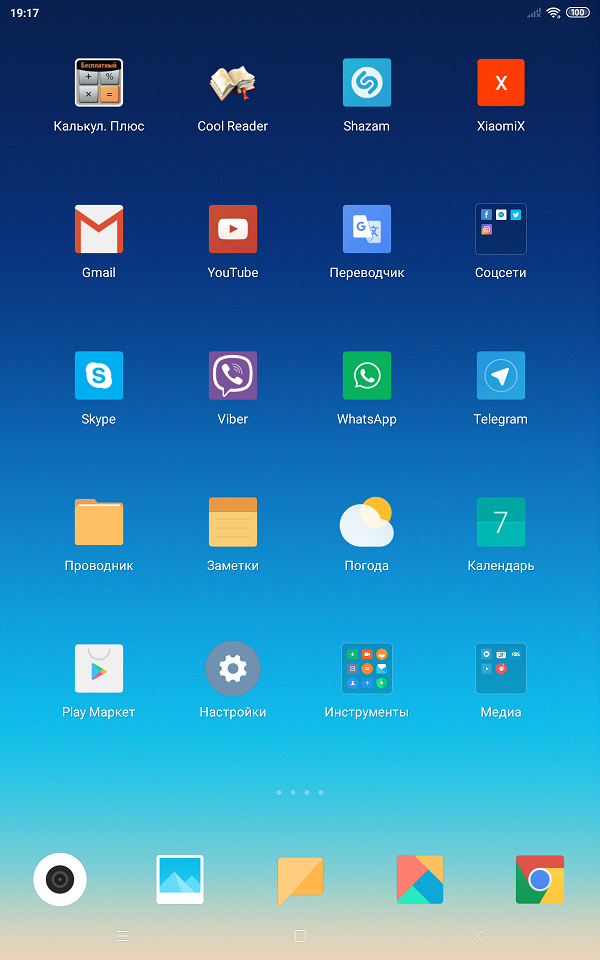Open the XiaomiX app
600x960 pixels.
coord(501,83)
